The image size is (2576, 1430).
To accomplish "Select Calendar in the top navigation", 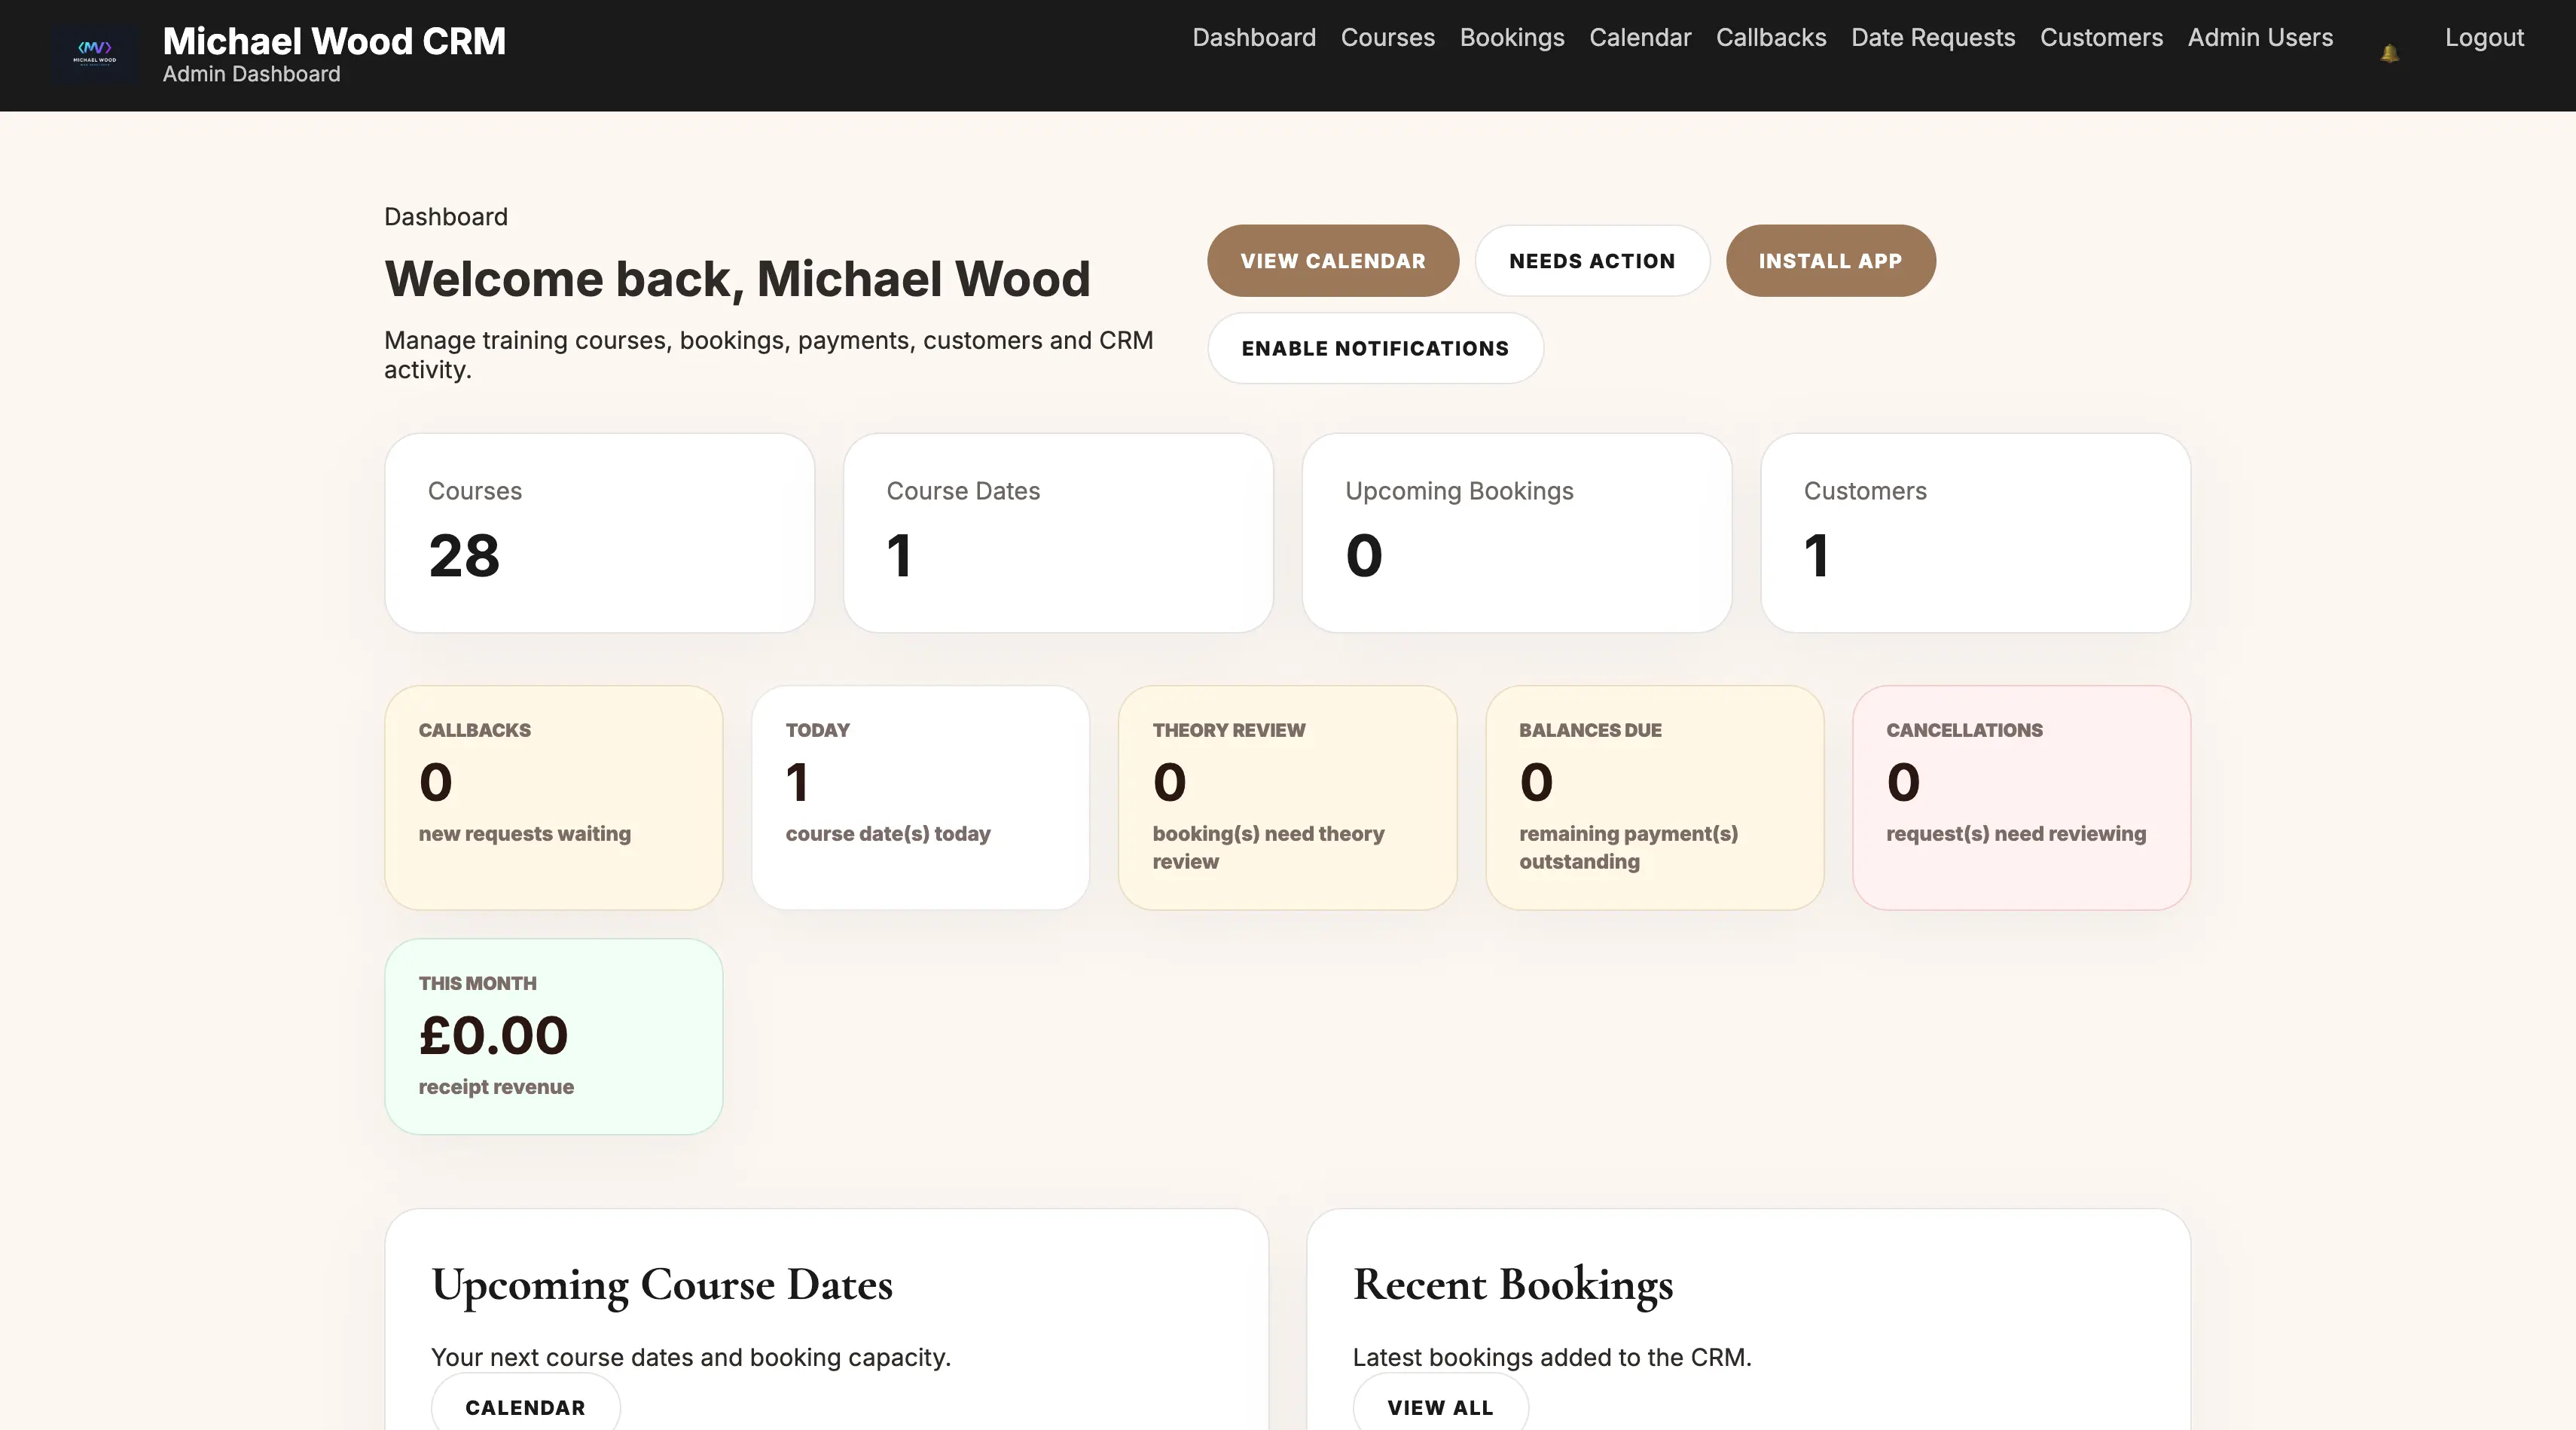I will point(1640,38).
